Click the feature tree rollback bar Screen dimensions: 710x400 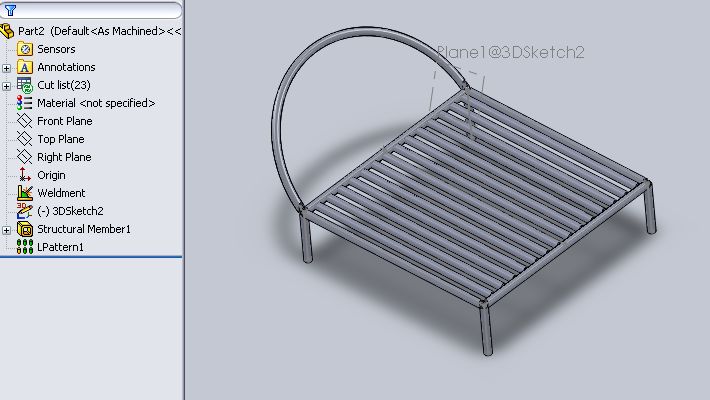(x=91, y=257)
